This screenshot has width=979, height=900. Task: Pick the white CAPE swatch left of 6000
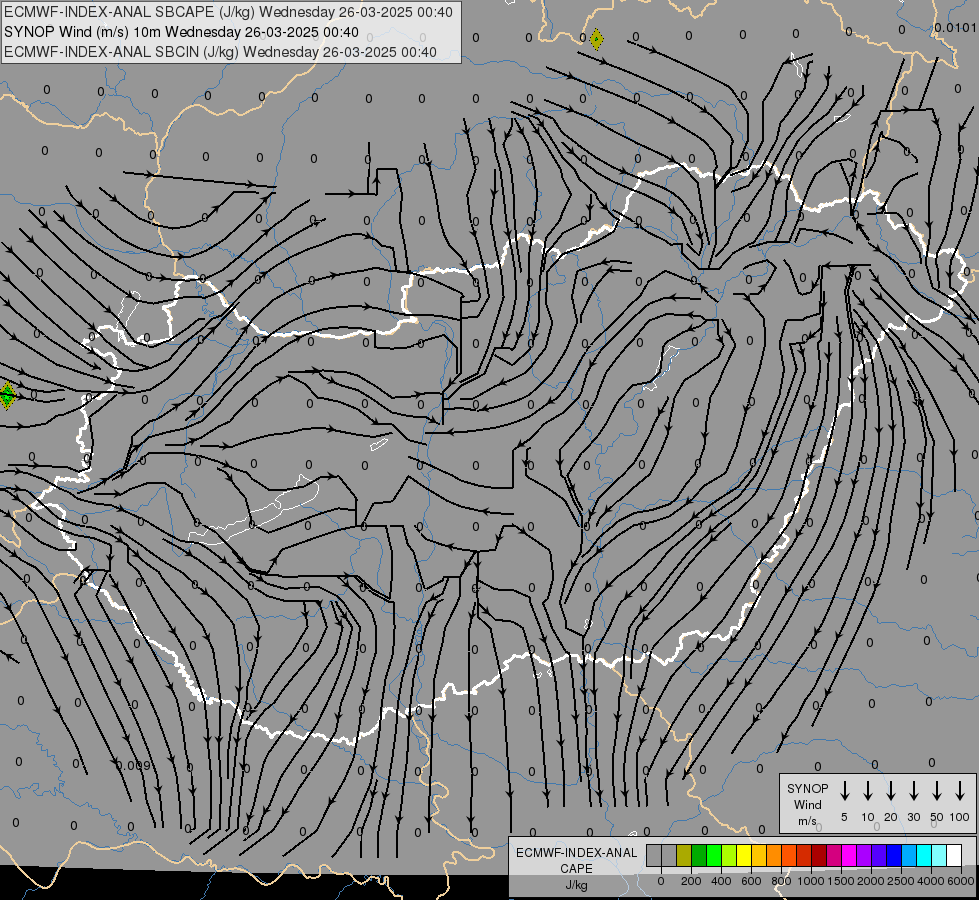tap(955, 855)
